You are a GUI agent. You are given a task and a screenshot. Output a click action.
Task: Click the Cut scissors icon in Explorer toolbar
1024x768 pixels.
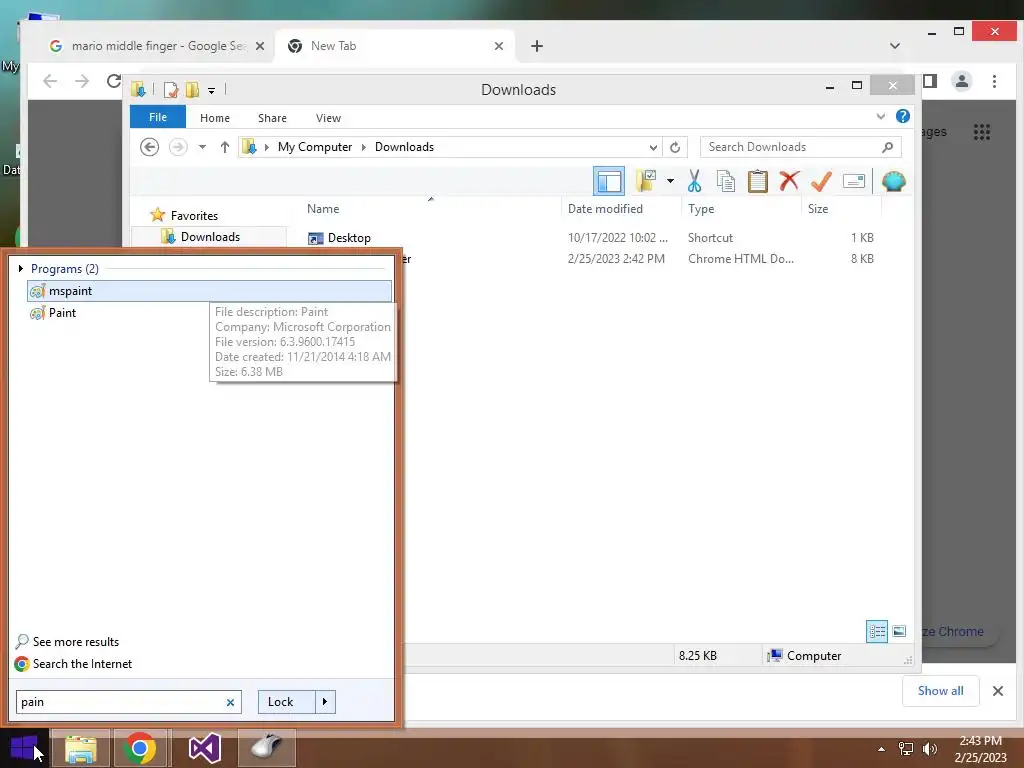coord(694,181)
